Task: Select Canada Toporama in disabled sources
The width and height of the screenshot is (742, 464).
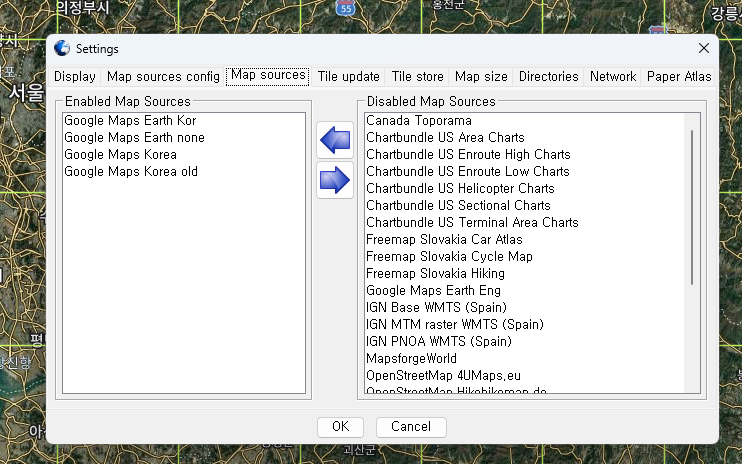Action: (x=524, y=121)
